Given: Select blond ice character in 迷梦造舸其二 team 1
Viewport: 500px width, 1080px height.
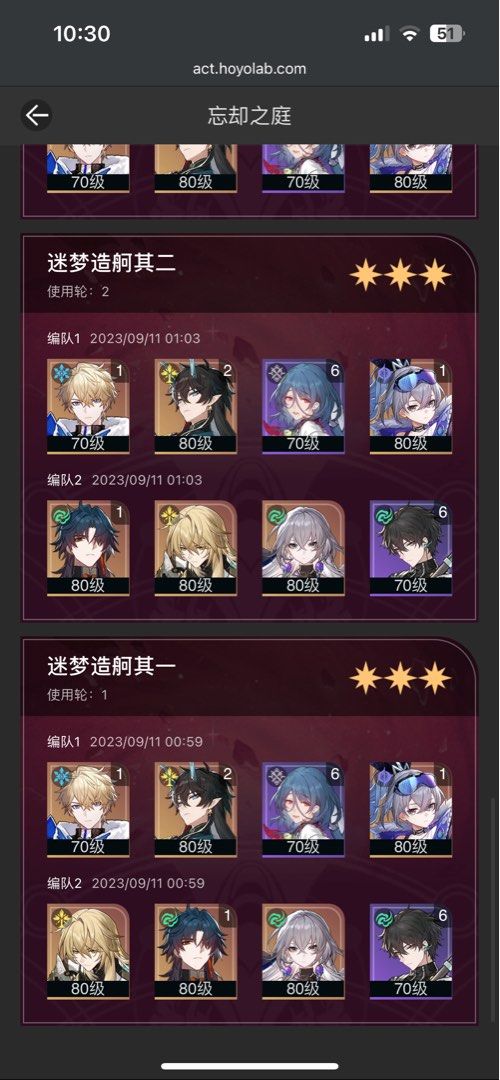Looking at the screenshot, I should click(88, 406).
